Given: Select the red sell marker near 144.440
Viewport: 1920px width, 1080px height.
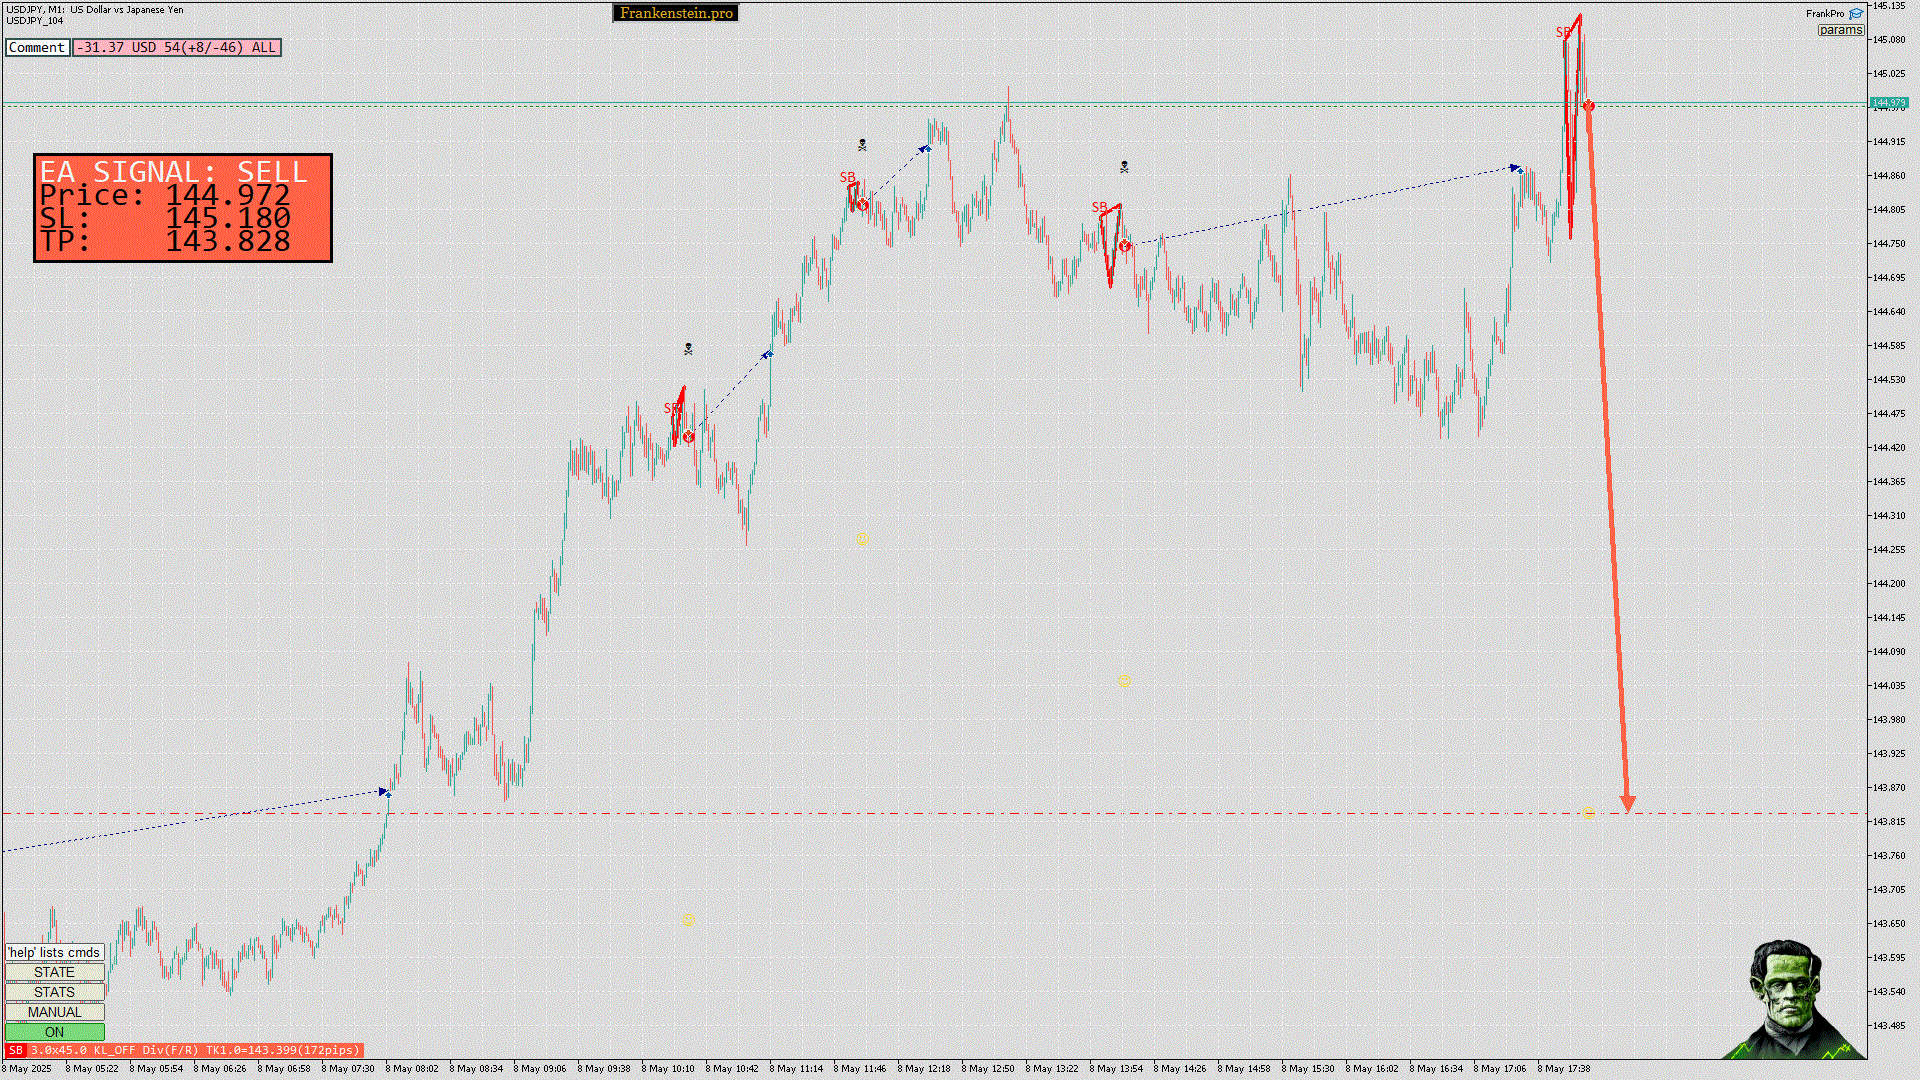Looking at the screenshot, I should pos(688,437).
